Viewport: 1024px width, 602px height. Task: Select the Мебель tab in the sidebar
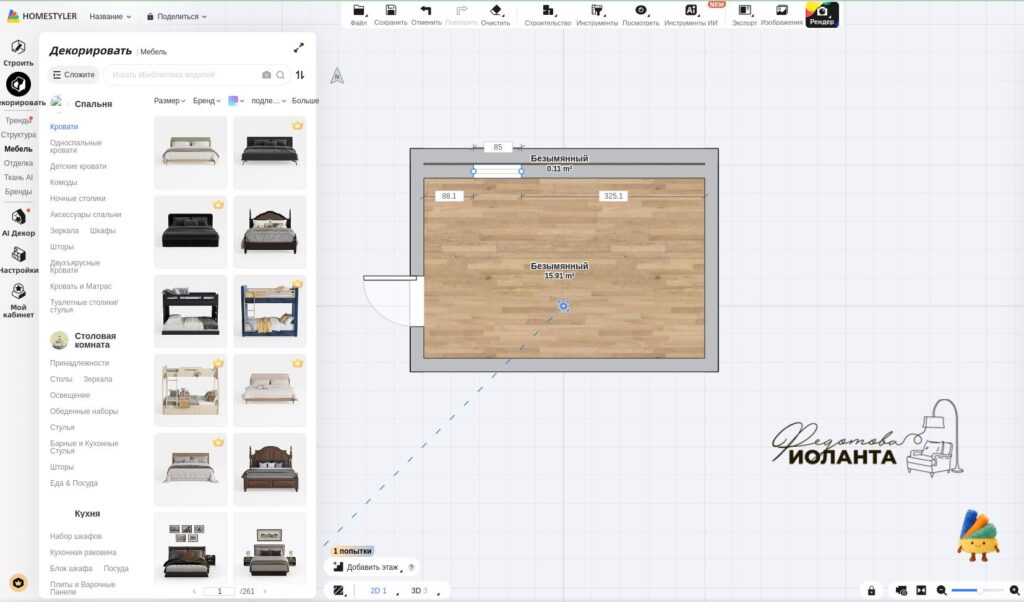click(18, 149)
